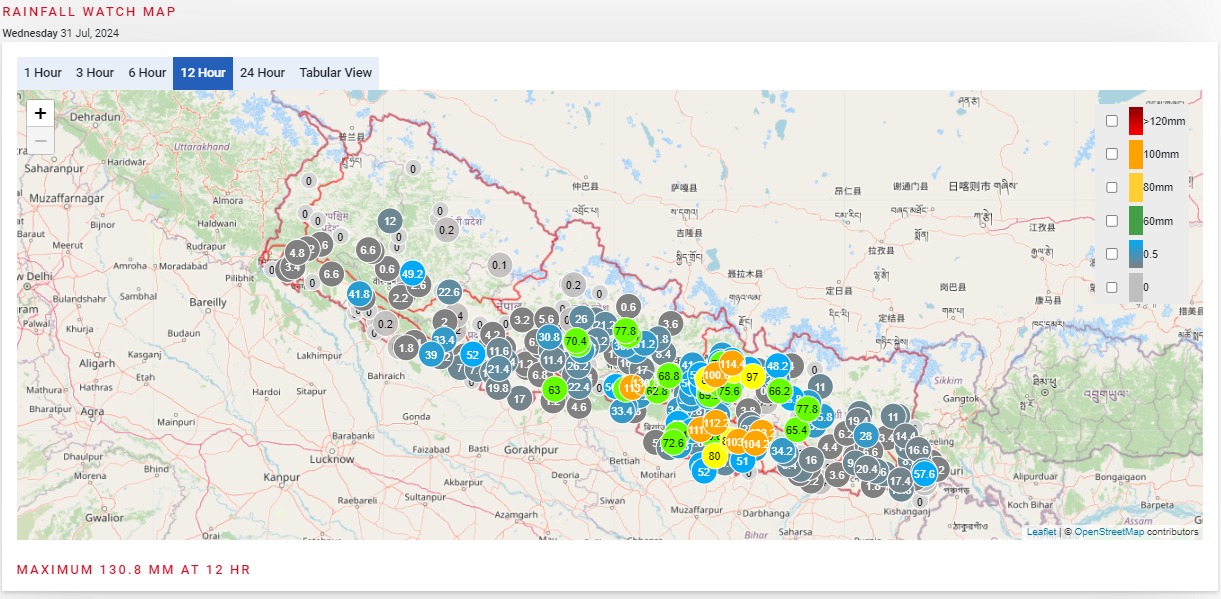Click the green 63 station marker
Viewport: 1221px width, 599px height.
(554, 389)
